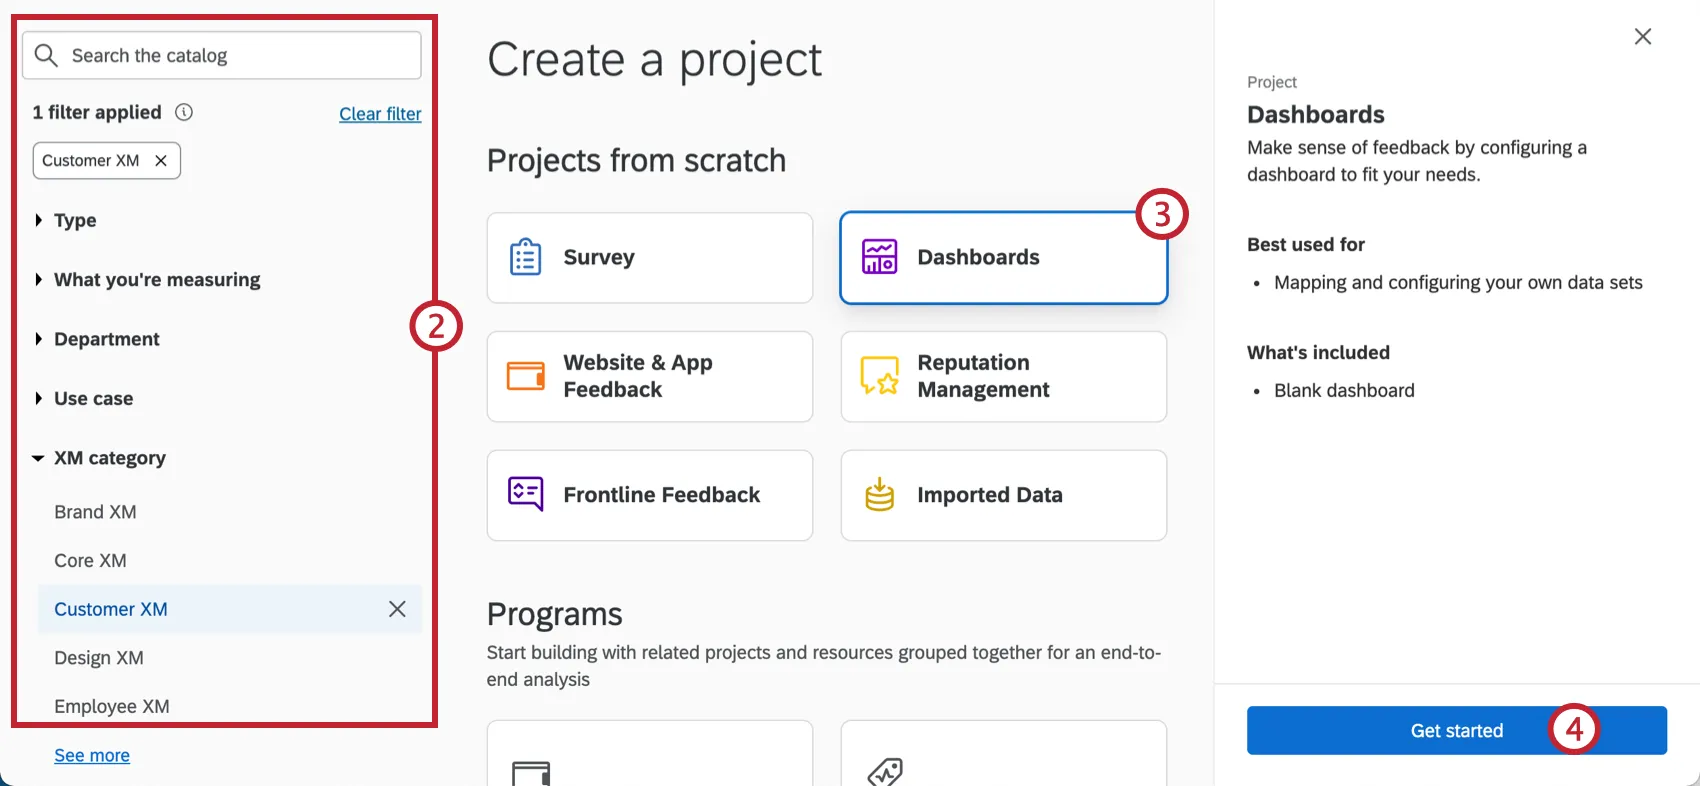Click See more below filters
This screenshot has width=1700, height=786.
[x=91, y=755]
